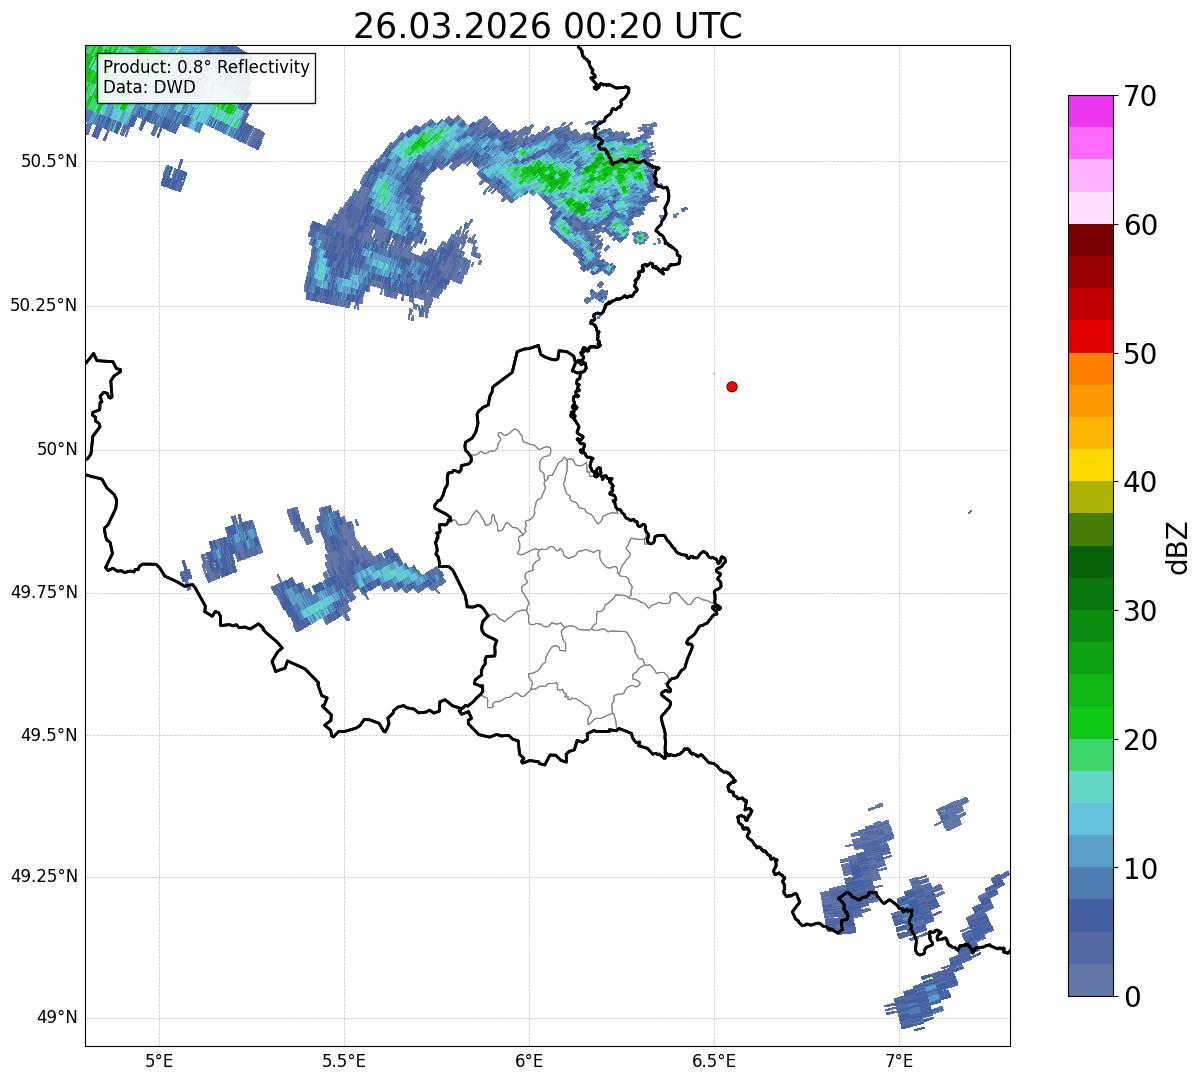
Task: Click the magenta colorbar segment at the top
Action: 1090,111
